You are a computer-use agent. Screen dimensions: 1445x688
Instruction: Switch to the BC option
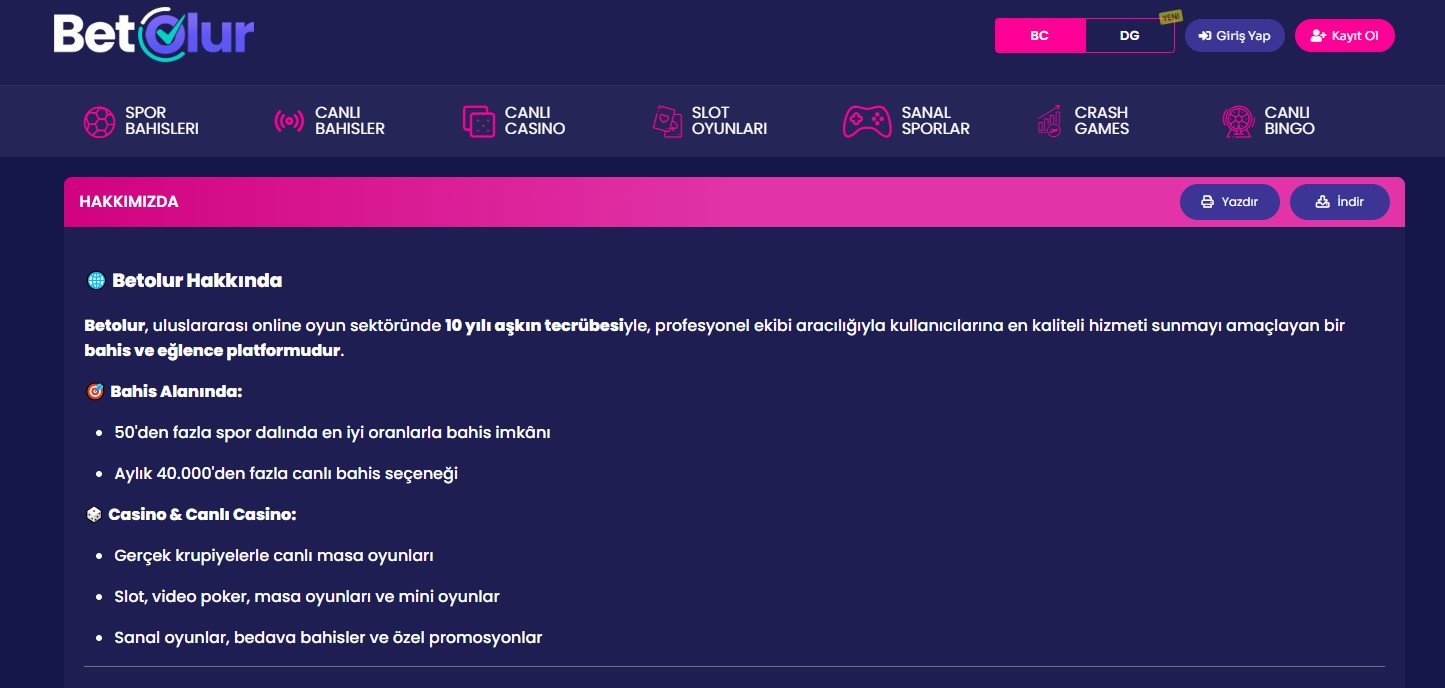point(1040,36)
